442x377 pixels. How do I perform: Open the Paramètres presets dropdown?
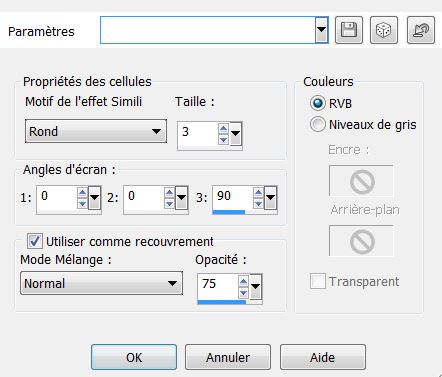(321, 30)
